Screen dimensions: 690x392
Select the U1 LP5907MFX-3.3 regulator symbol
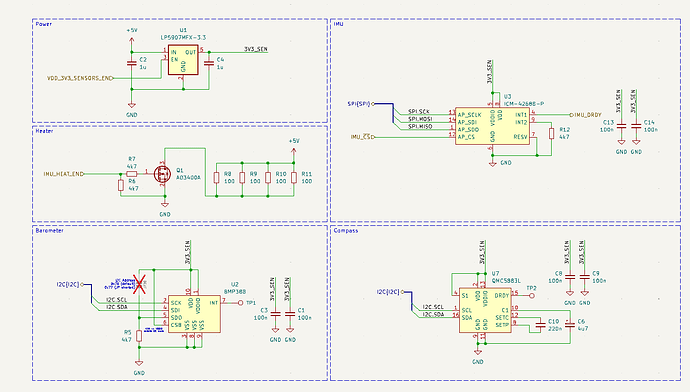click(x=183, y=60)
